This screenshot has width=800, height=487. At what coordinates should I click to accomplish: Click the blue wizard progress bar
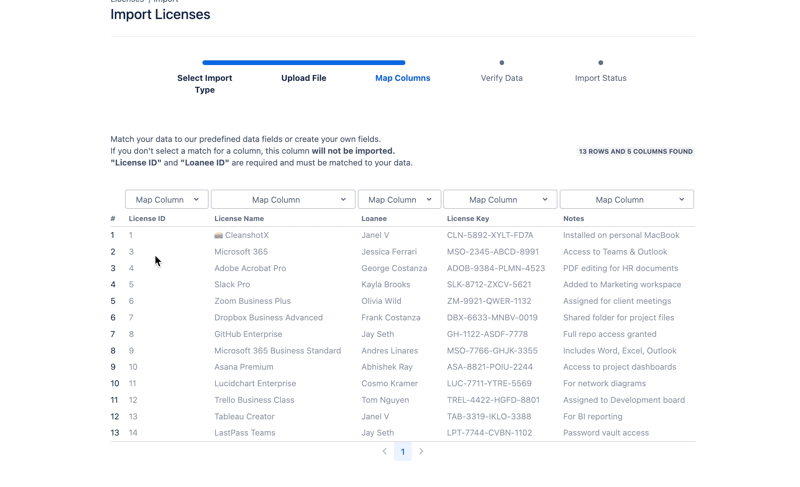pyautogui.click(x=304, y=63)
